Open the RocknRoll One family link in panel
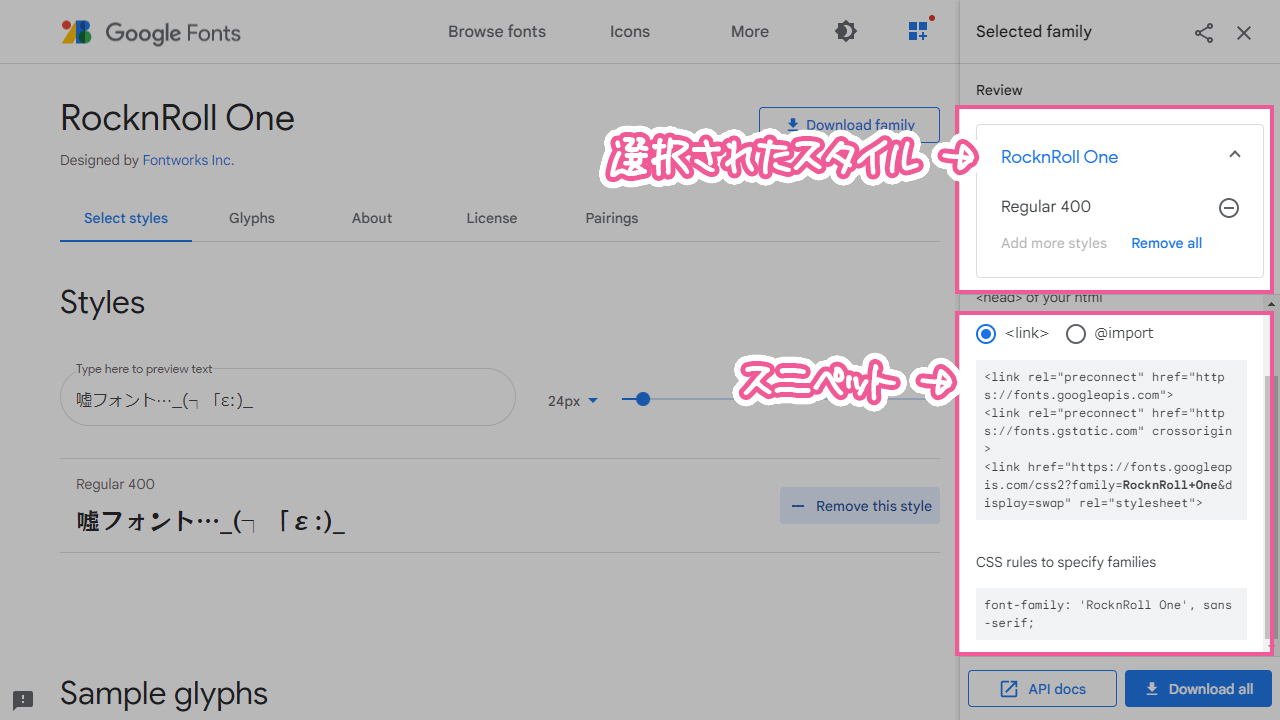Screen dimensions: 1280x720 pos(1059,157)
